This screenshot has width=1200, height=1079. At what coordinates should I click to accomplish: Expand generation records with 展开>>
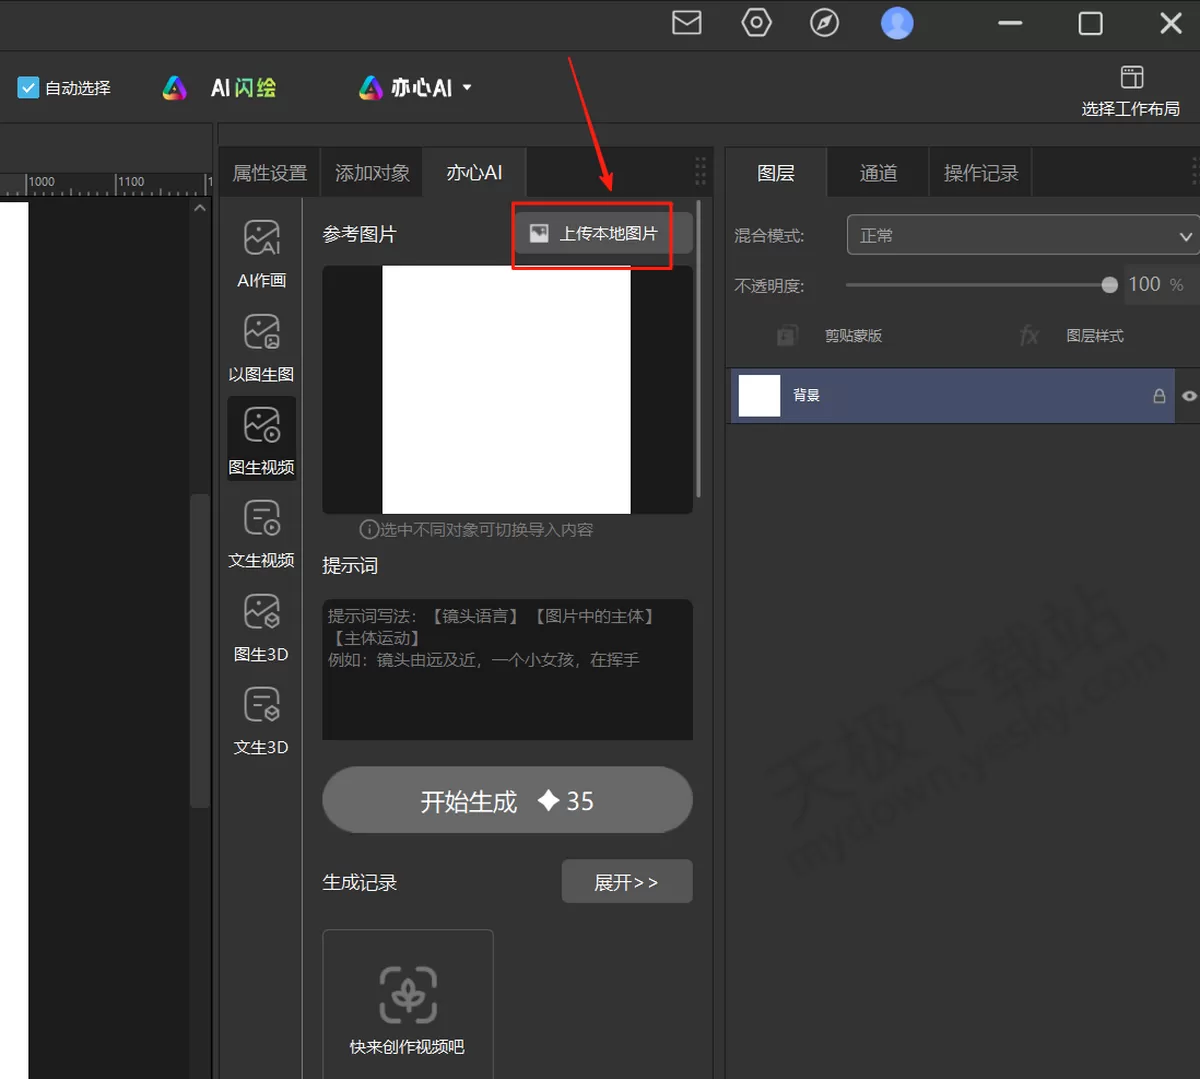point(627,882)
